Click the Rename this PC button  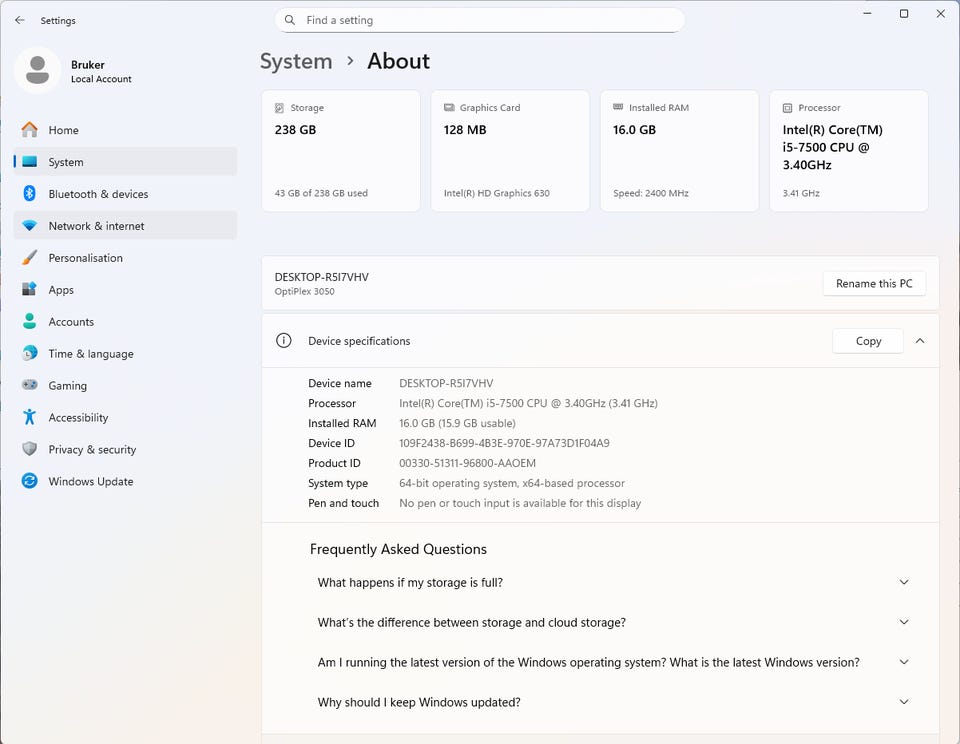point(874,284)
